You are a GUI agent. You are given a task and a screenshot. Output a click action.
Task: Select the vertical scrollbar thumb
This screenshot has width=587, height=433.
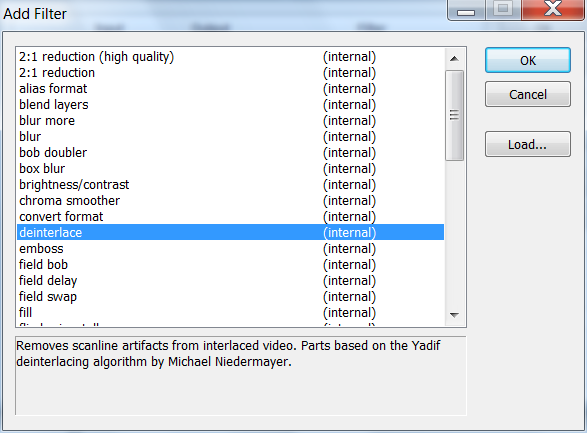click(x=454, y=115)
